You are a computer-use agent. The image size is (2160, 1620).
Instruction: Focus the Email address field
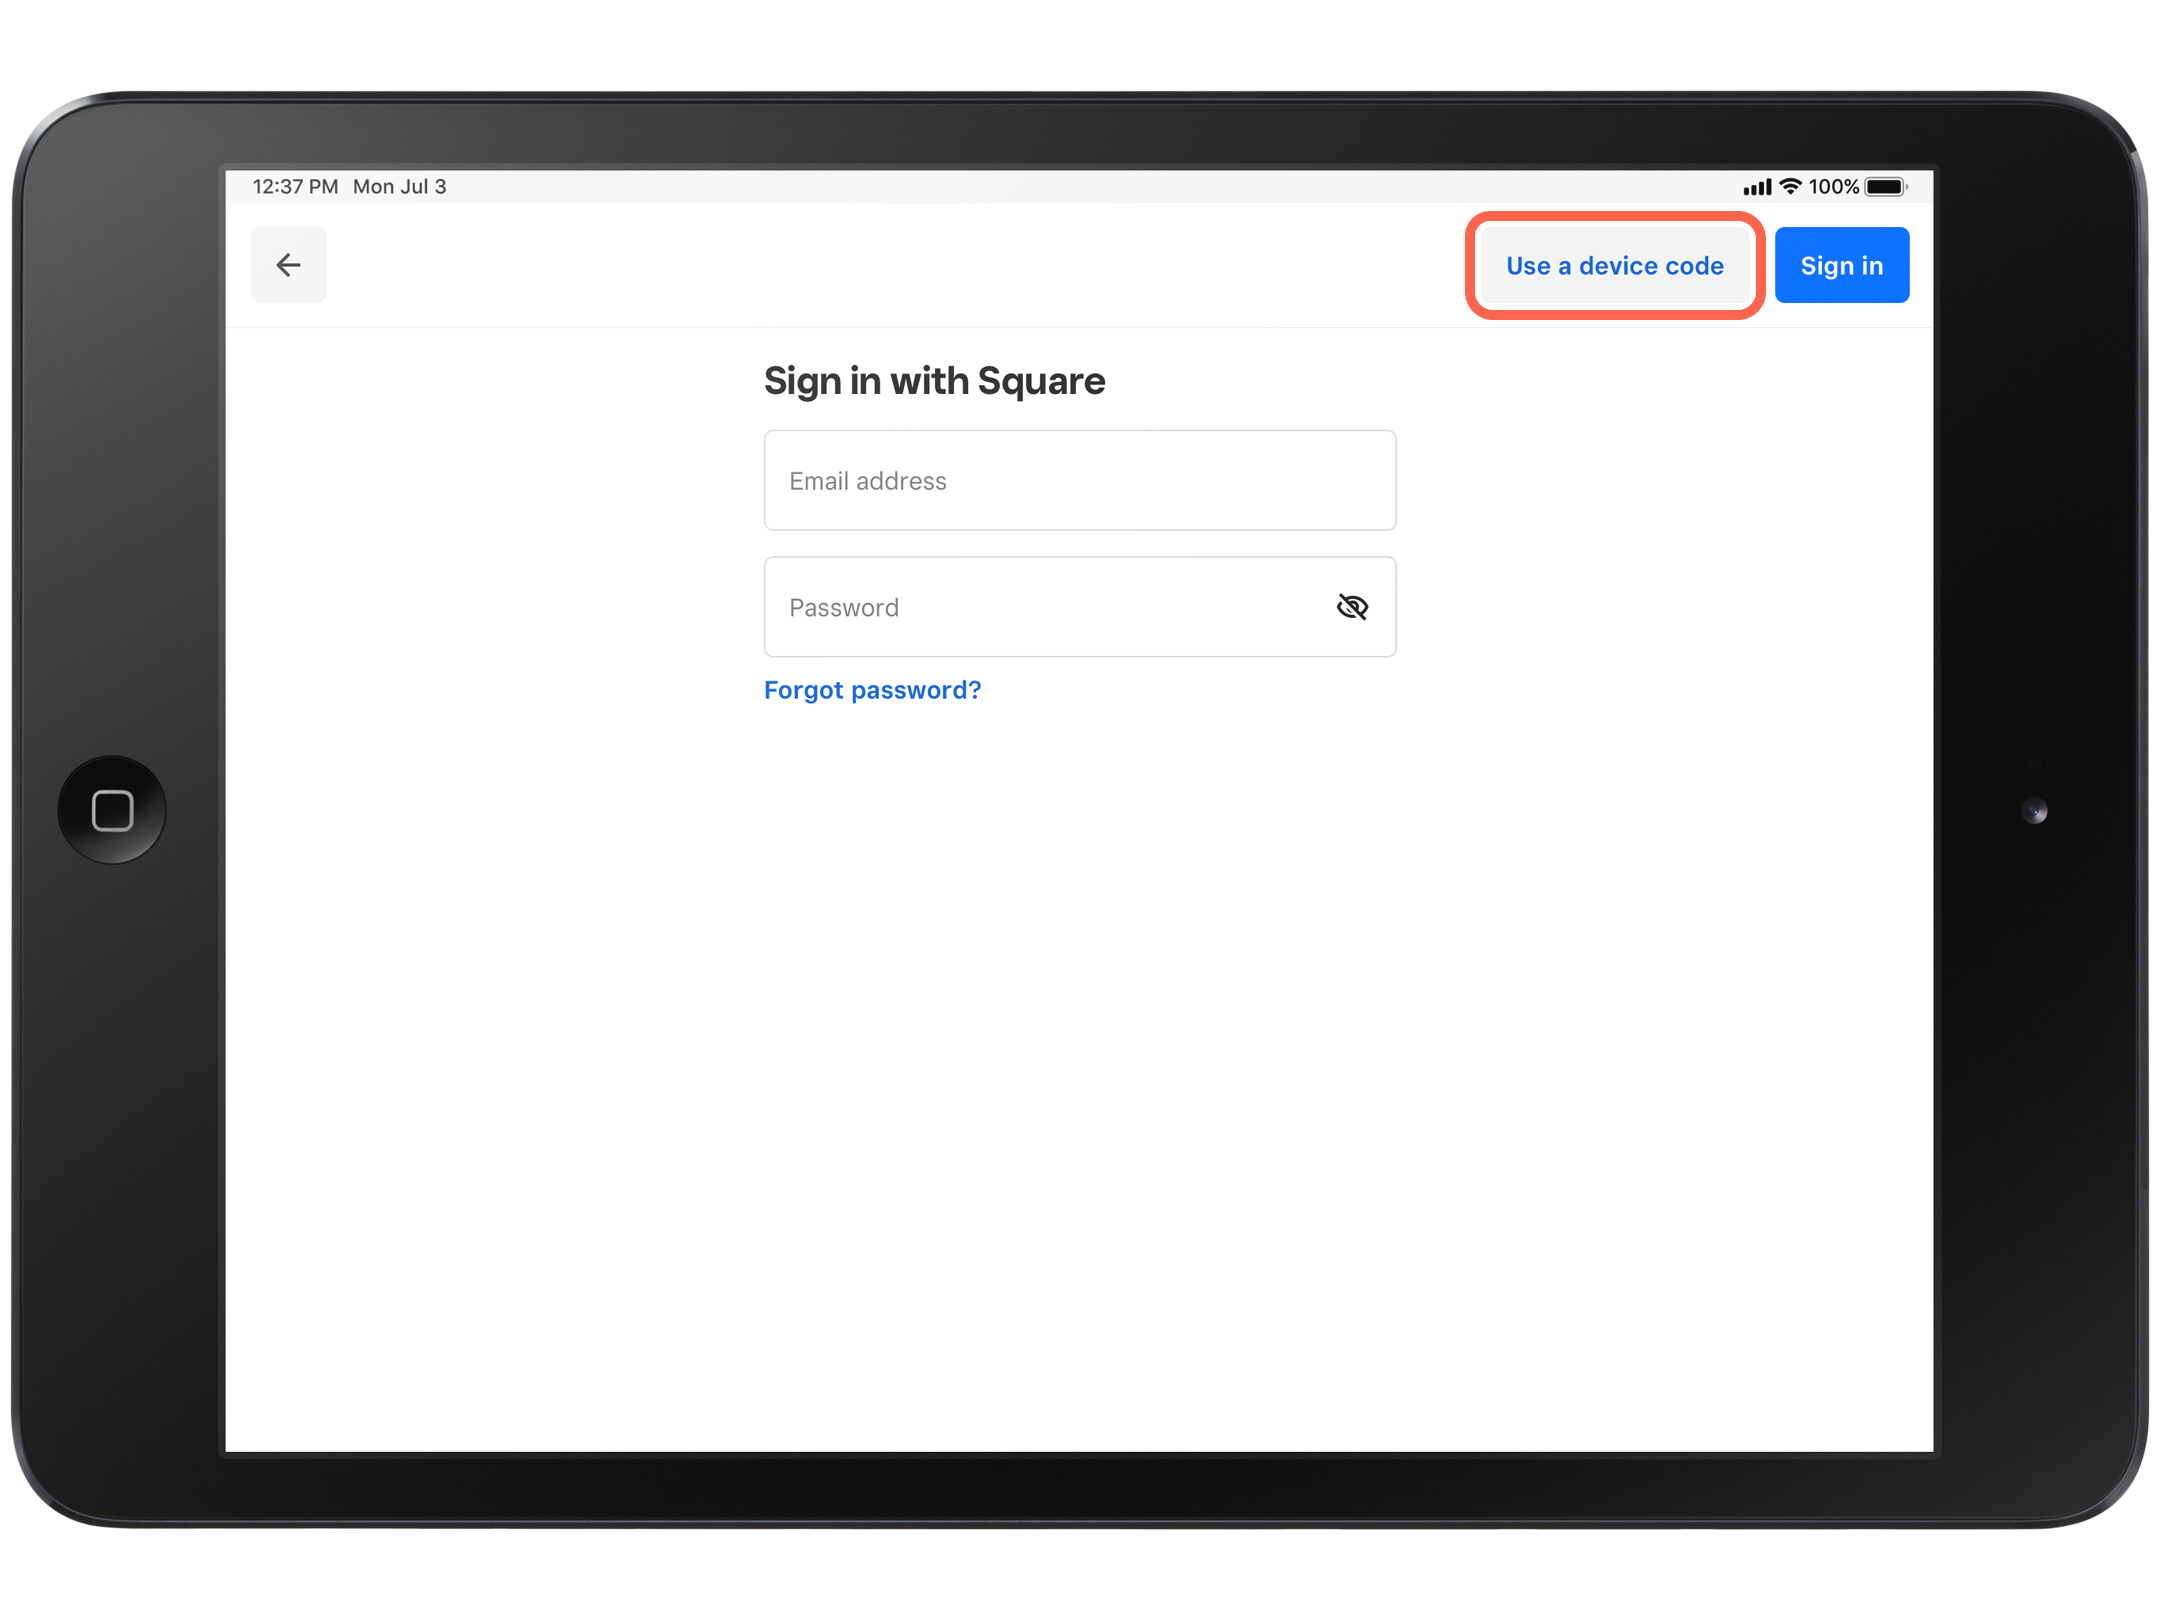pyautogui.click(x=1080, y=481)
